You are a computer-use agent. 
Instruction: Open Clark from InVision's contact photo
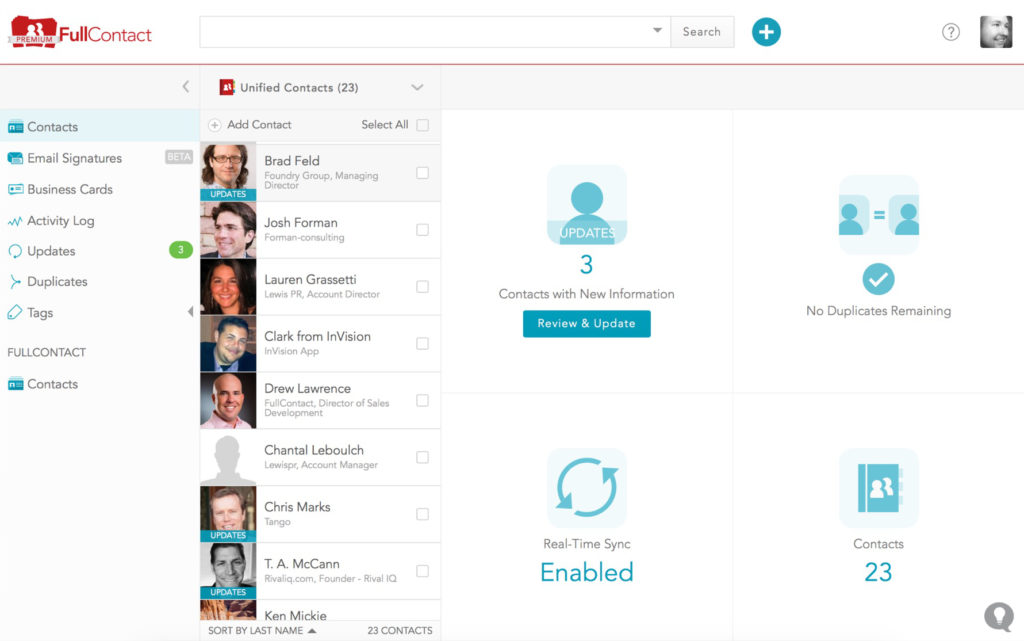[x=228, y=343]
